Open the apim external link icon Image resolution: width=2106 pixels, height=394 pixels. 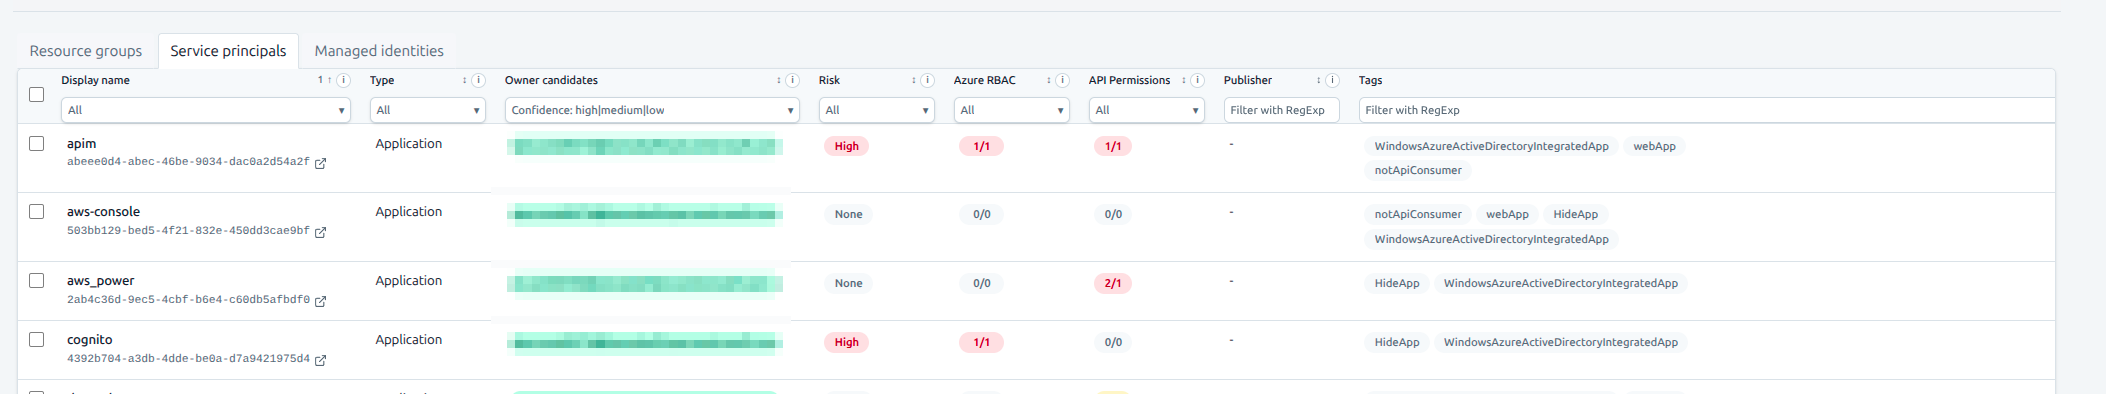click(x=320, y=163)
